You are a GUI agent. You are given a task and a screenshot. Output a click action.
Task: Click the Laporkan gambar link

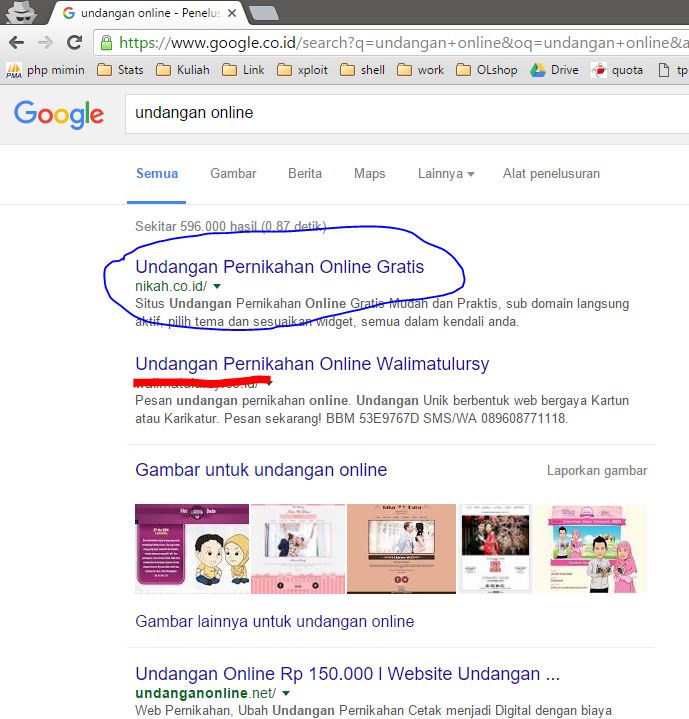(x=597, y=470)
